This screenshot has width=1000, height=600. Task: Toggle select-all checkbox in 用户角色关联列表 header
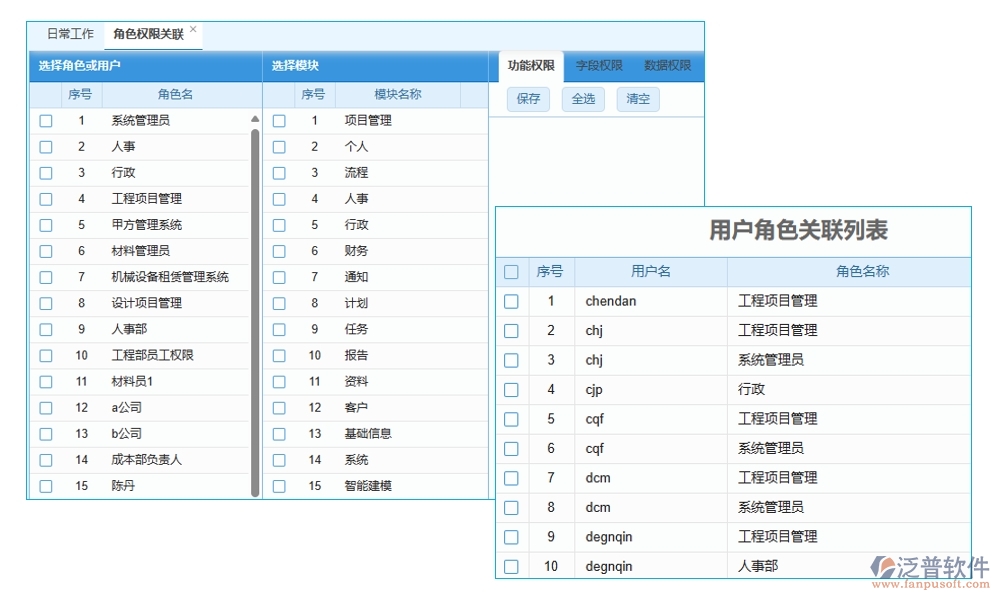(x=511, y=271)
